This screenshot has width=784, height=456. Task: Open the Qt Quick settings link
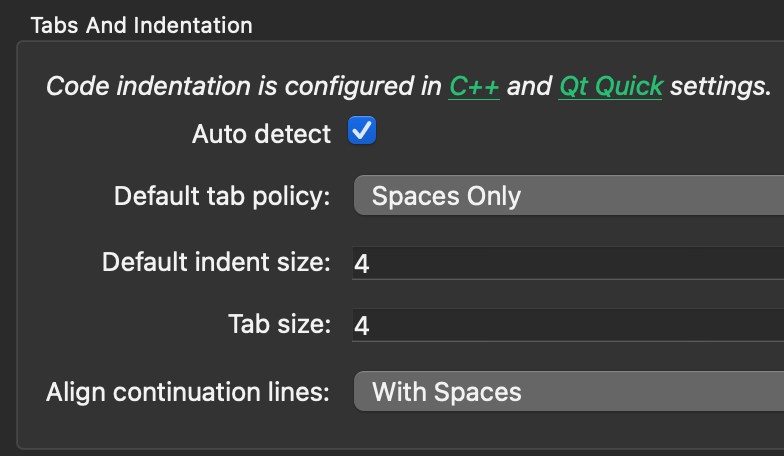pos(610,86)
